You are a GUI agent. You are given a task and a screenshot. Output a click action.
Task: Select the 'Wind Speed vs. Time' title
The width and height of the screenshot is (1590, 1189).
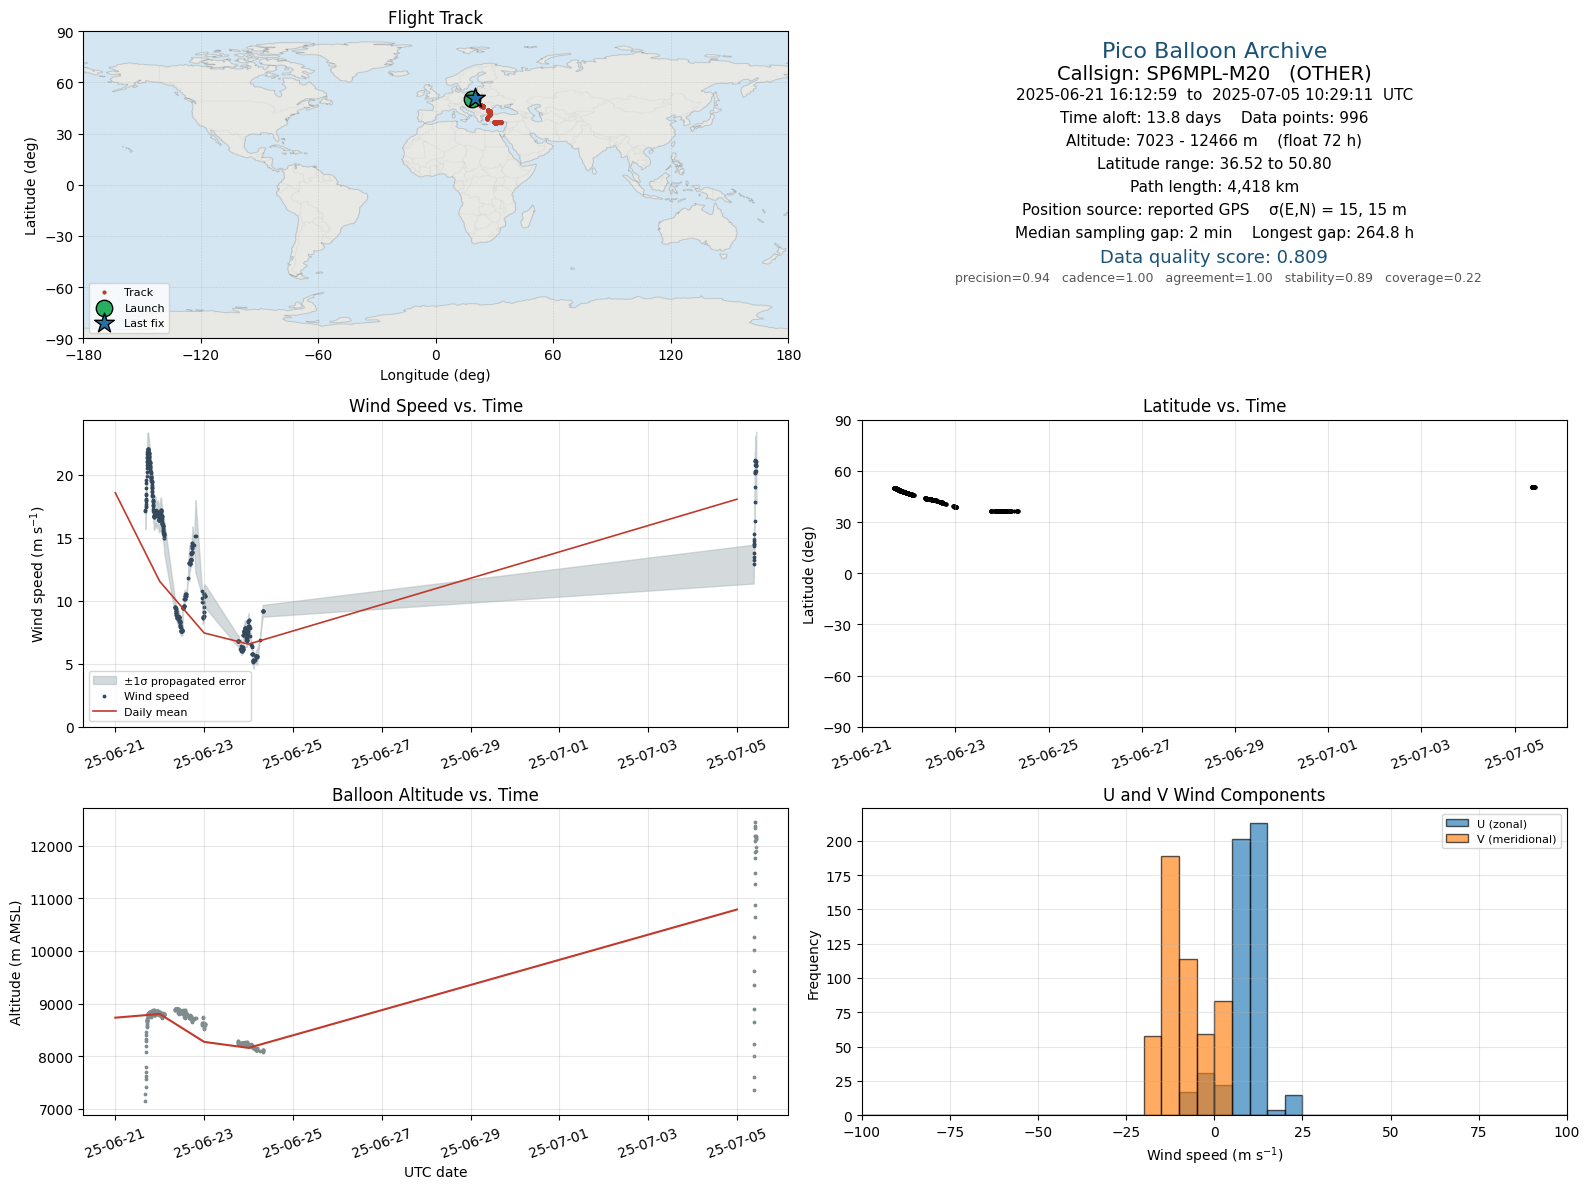(435, 406)
